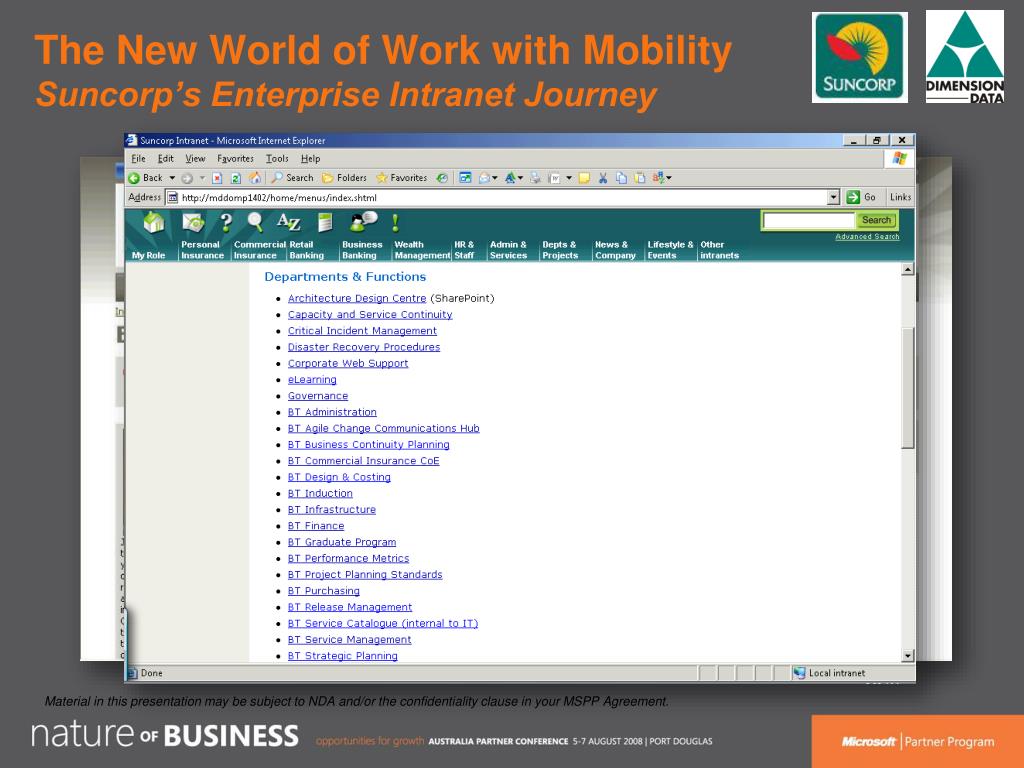
Task: Open the BT Graduate Program link
Action: click(342, 542)
